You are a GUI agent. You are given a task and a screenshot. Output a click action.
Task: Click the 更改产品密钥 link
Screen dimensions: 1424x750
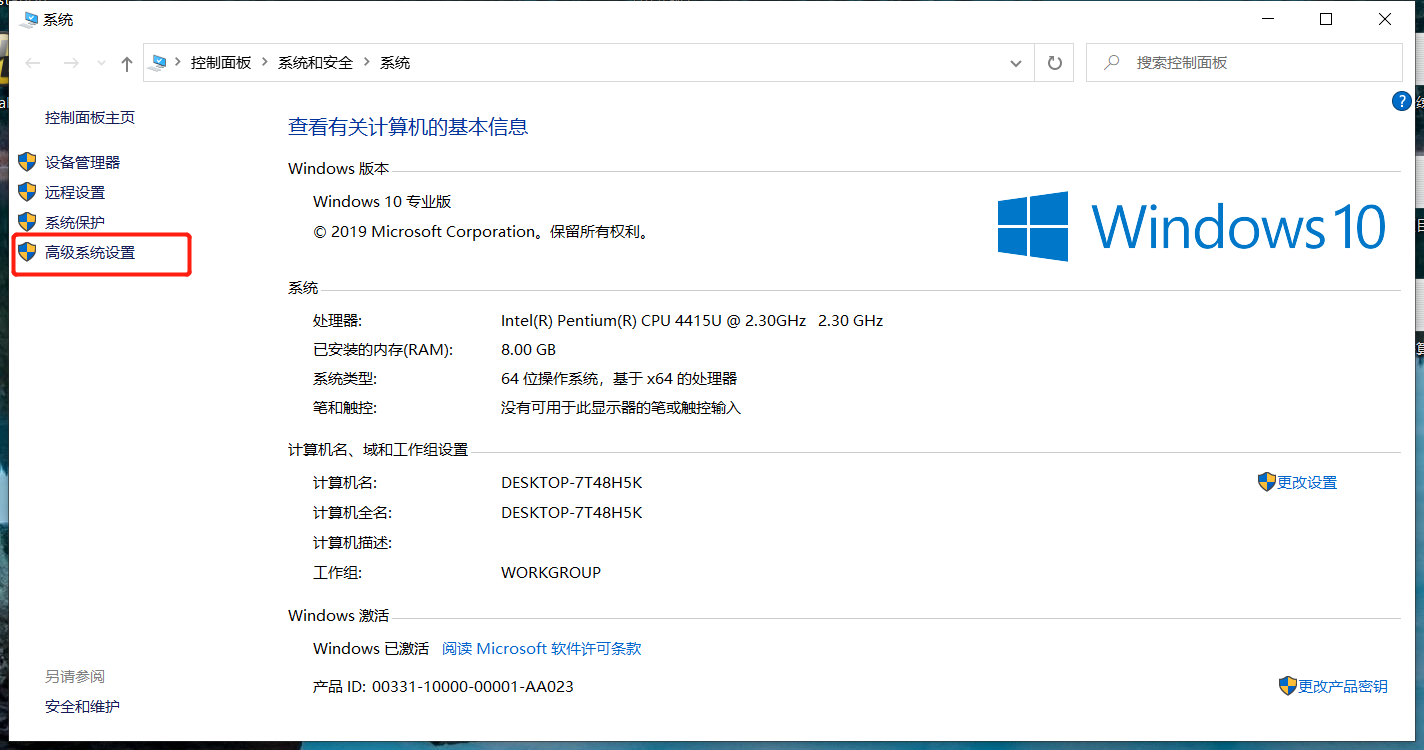1343,686
